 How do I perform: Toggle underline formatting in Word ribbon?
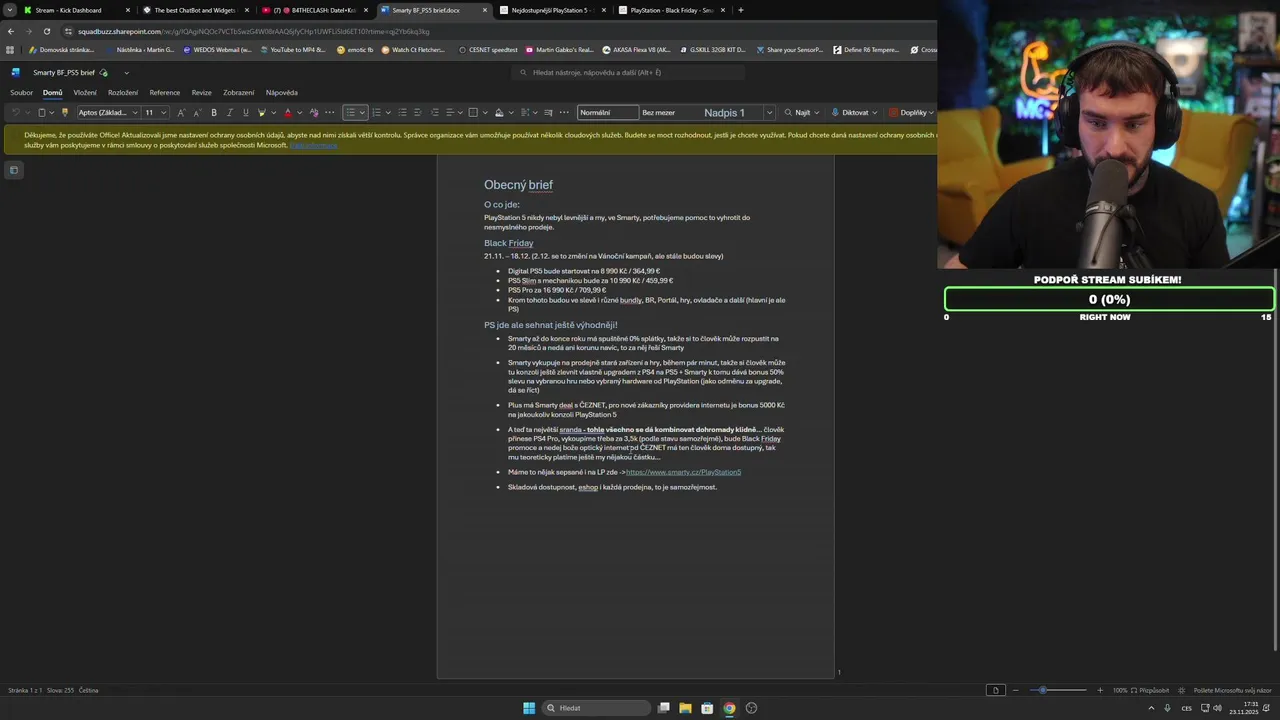[x=246, y=112]
